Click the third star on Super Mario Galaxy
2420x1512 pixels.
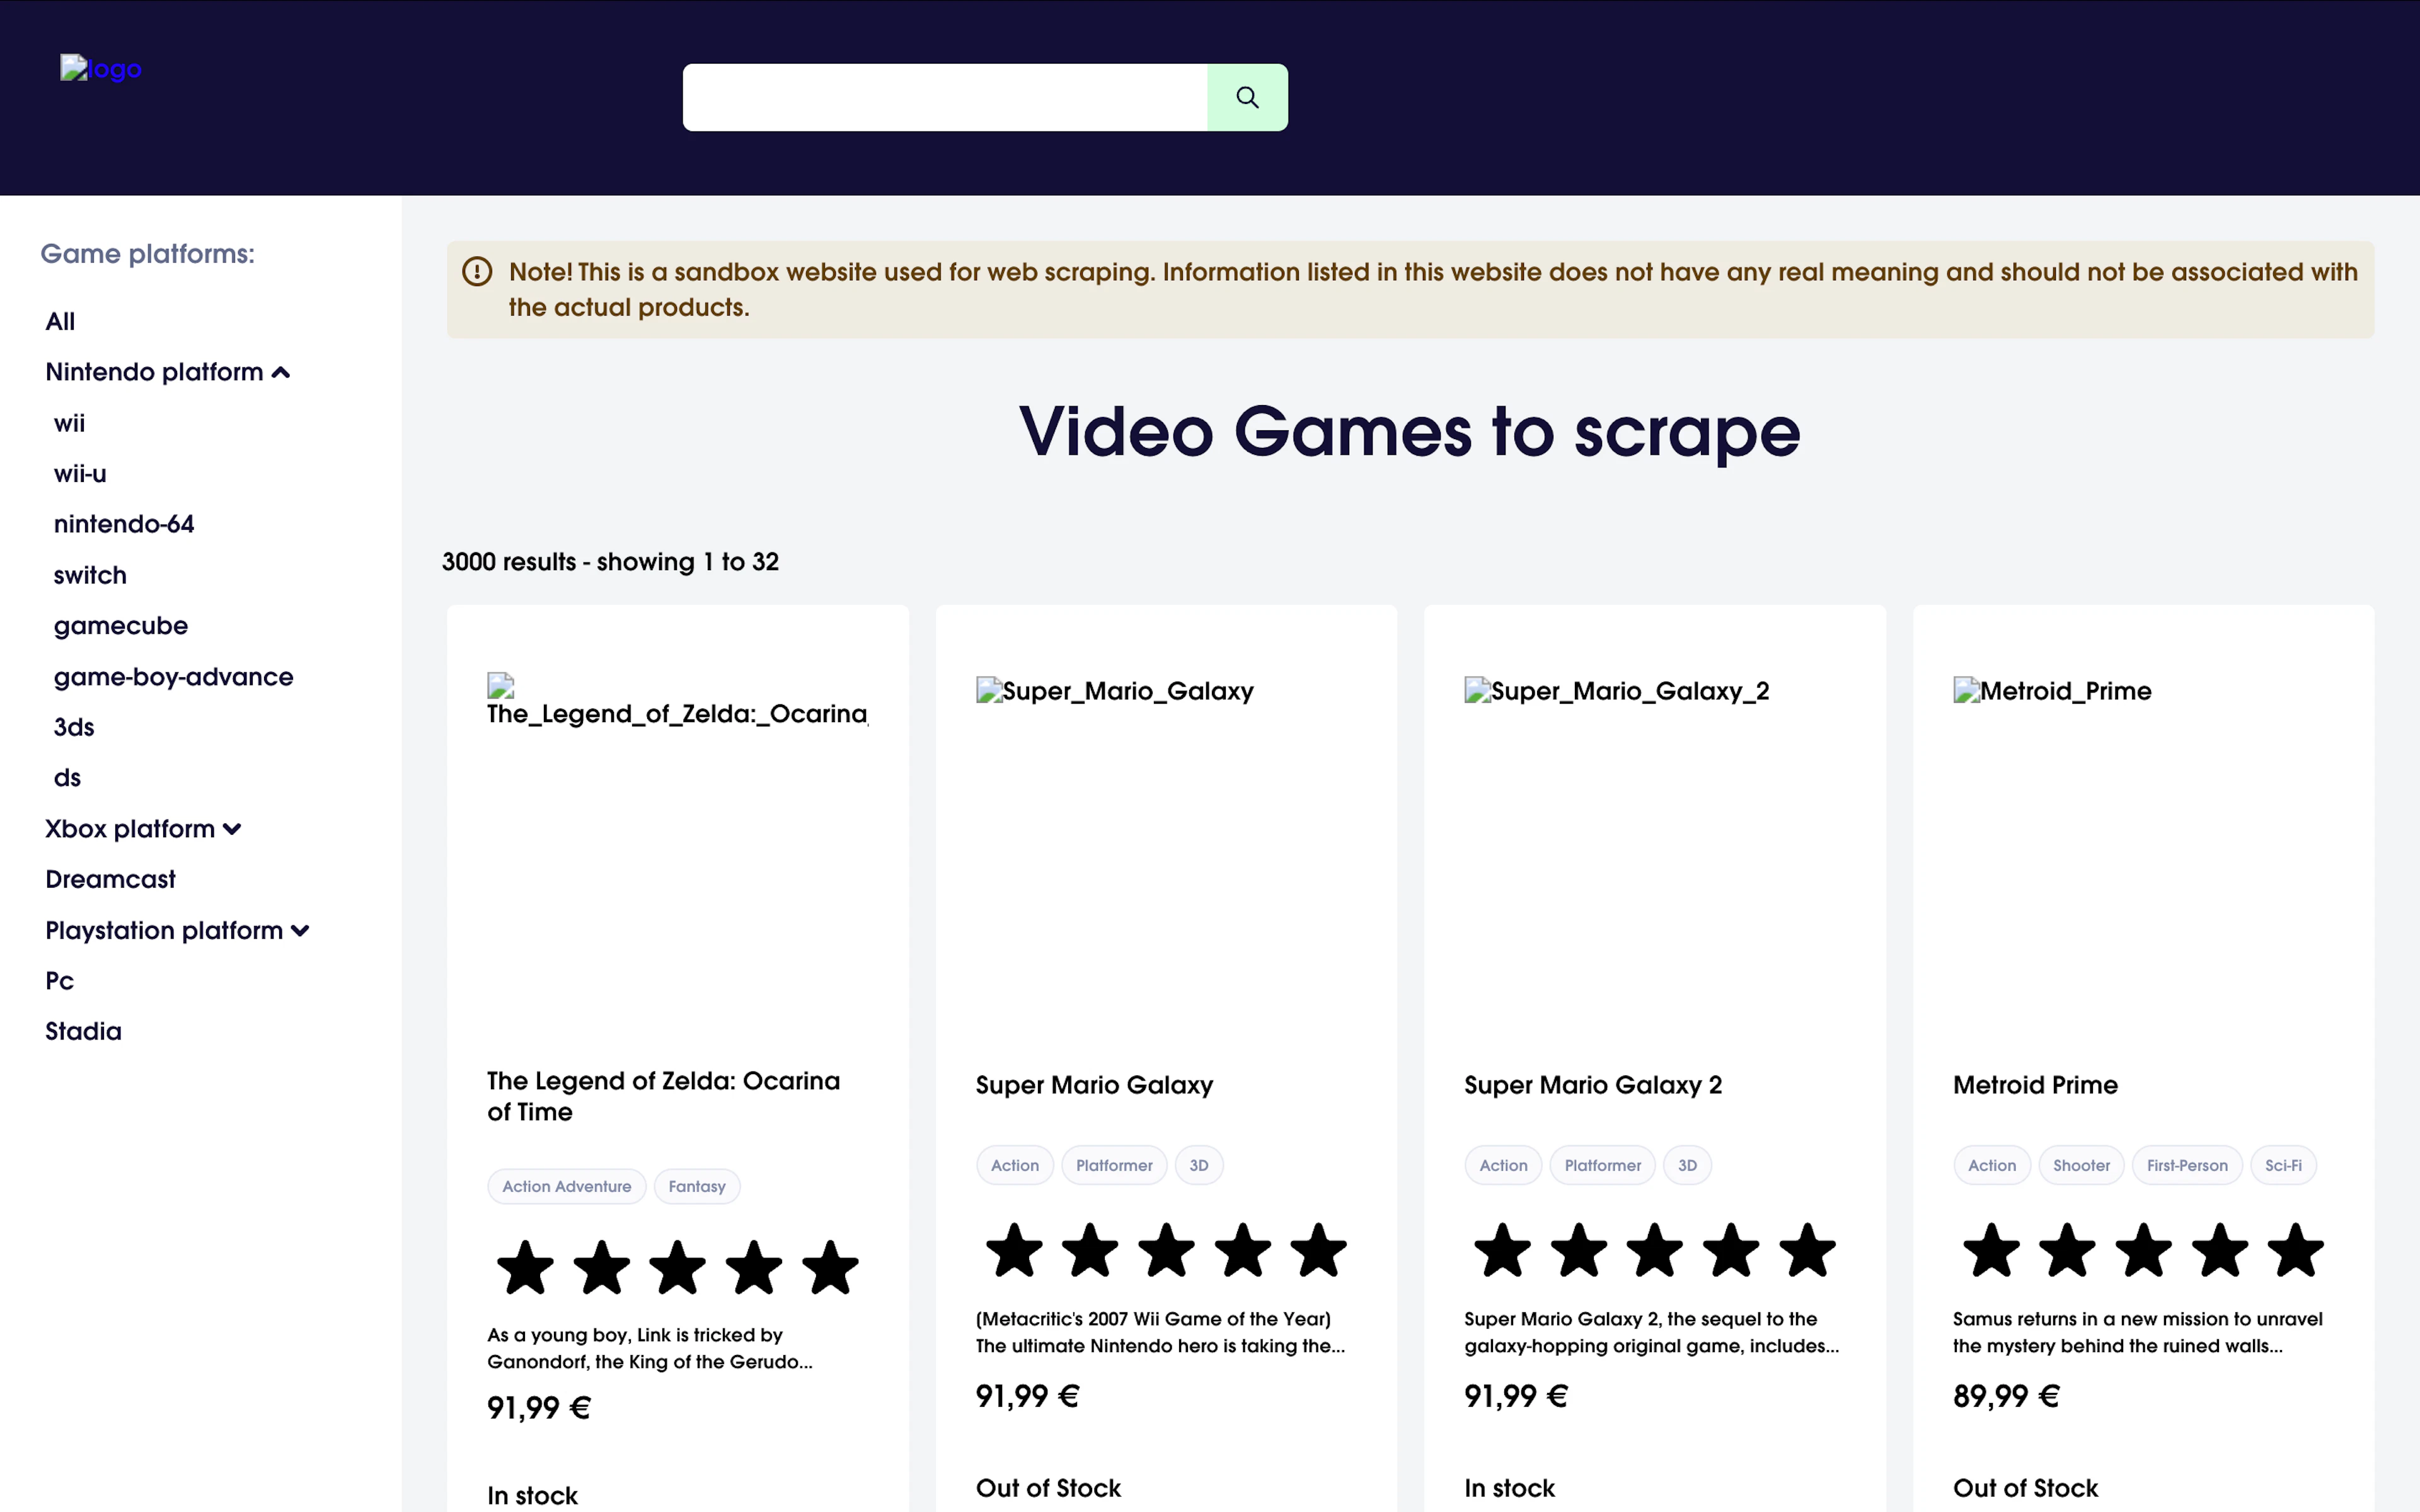1166,1251
